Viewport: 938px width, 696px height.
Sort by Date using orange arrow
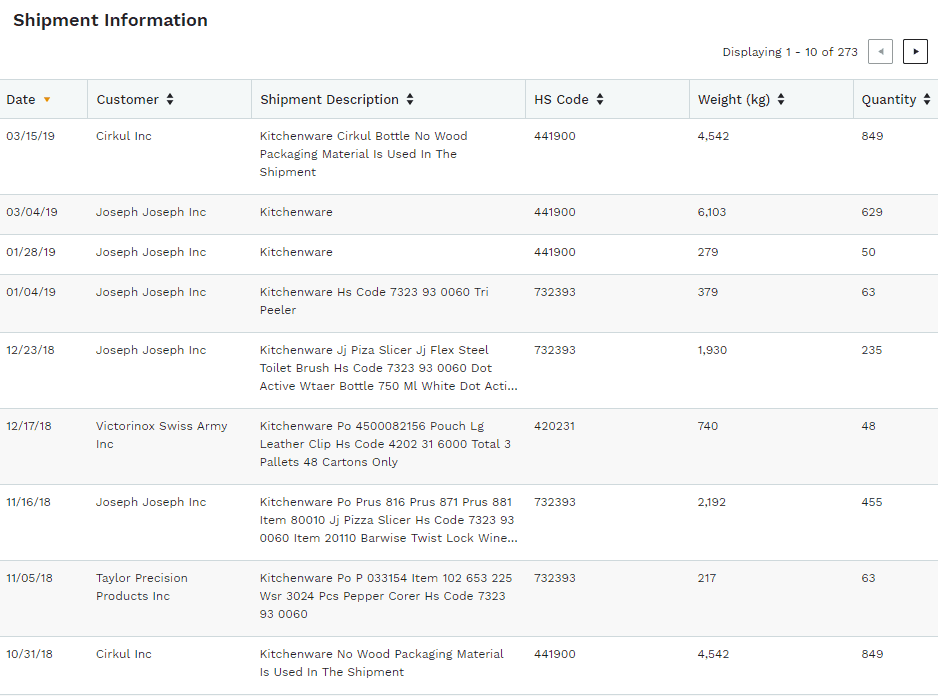pos(47,100)
